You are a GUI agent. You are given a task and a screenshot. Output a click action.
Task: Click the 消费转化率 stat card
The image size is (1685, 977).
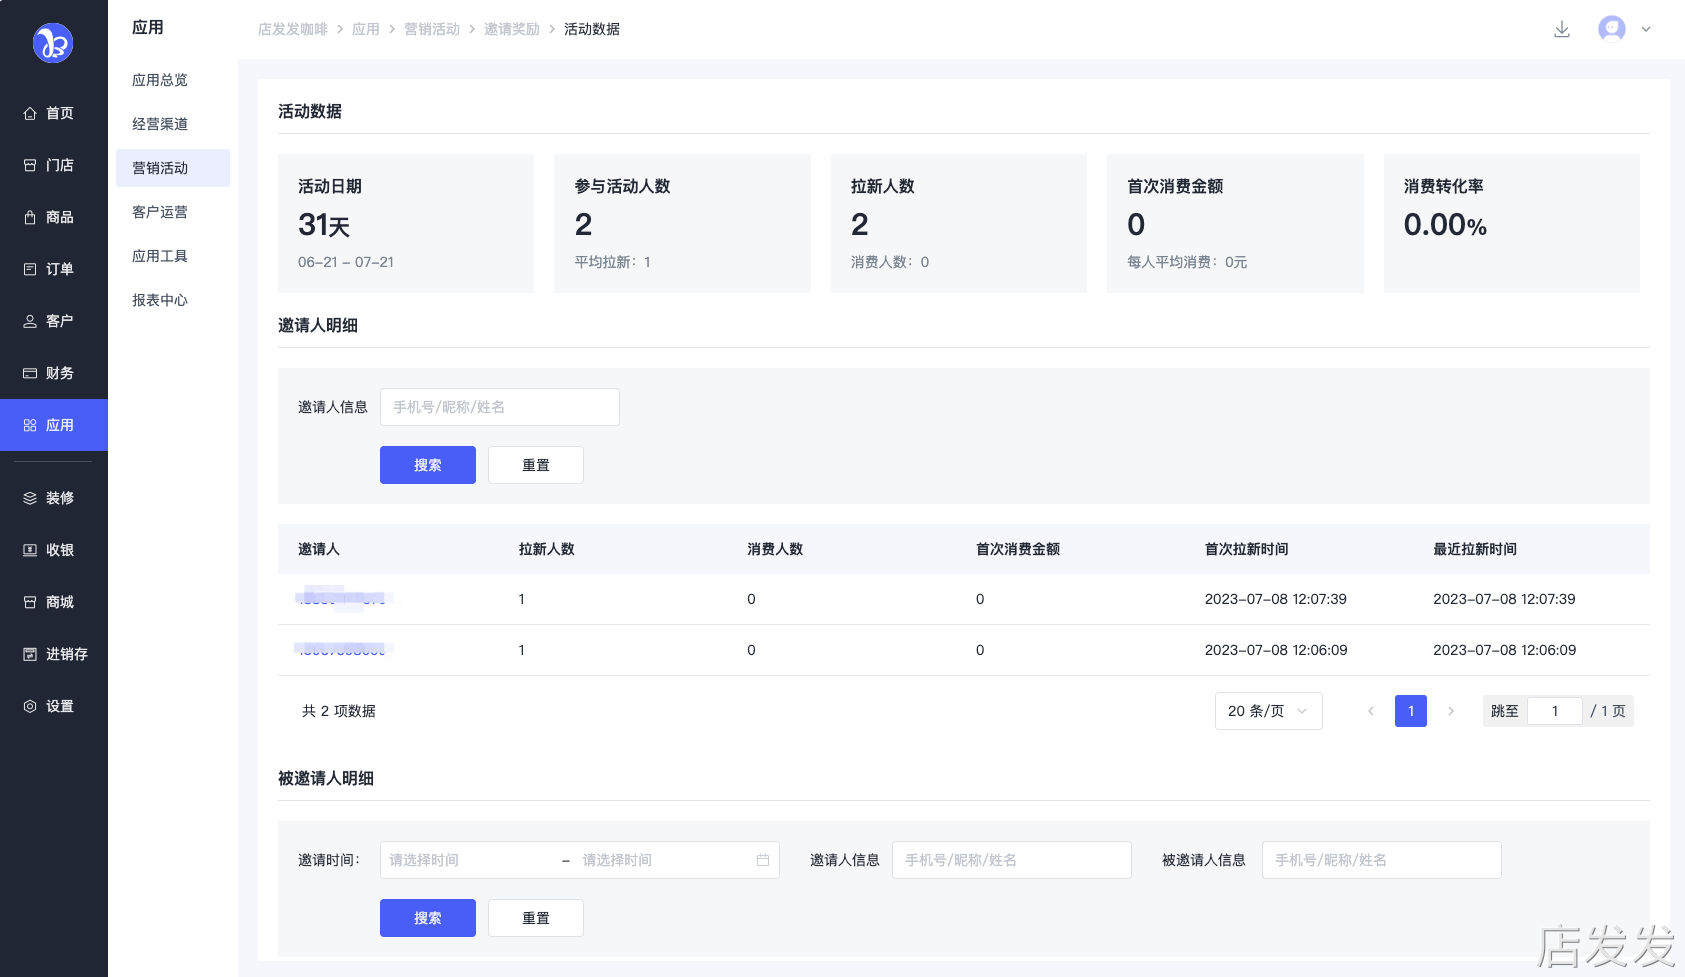1512,223
